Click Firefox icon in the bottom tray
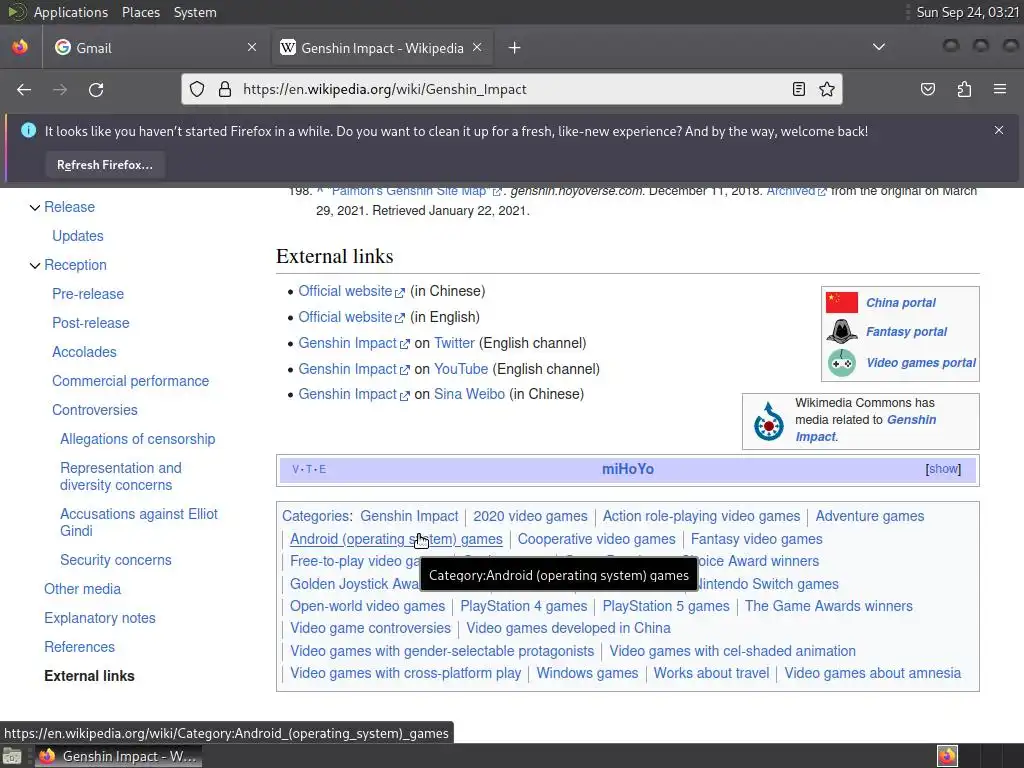The height and width of the screenshot is (768, 1024). click(x=948, y=756)
